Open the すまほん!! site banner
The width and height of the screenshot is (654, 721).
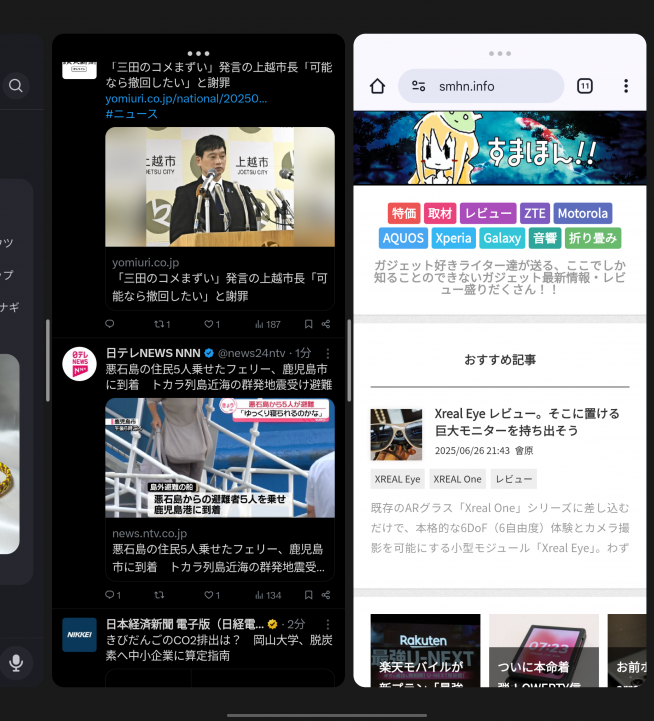pos(500,148)
